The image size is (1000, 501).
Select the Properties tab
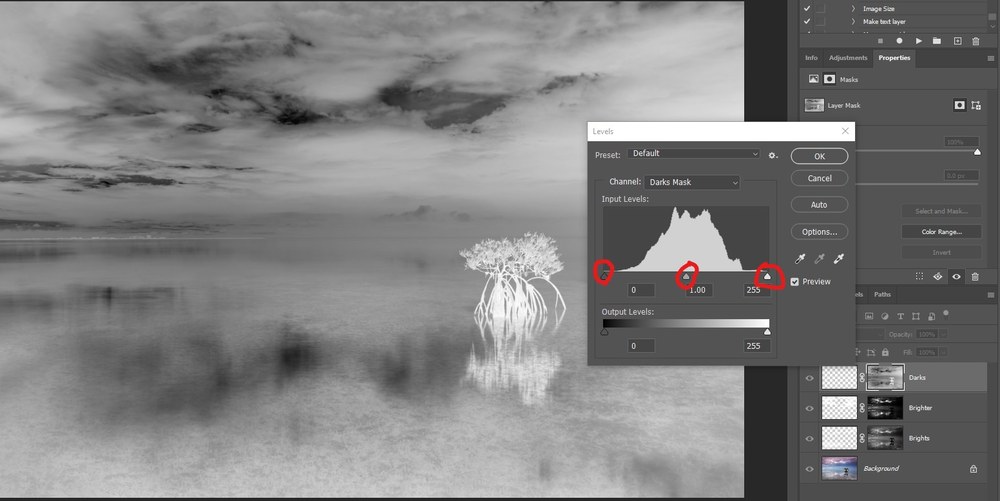[894, 58]
